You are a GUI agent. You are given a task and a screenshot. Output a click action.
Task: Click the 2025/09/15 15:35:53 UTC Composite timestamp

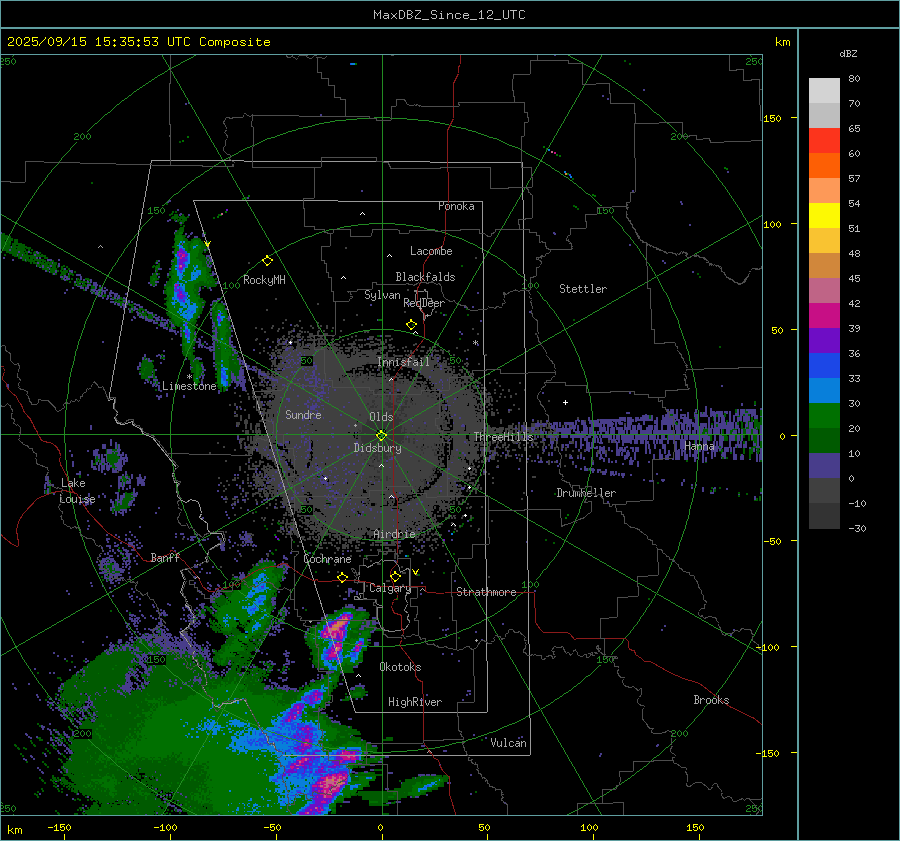(x=138, y=42)
